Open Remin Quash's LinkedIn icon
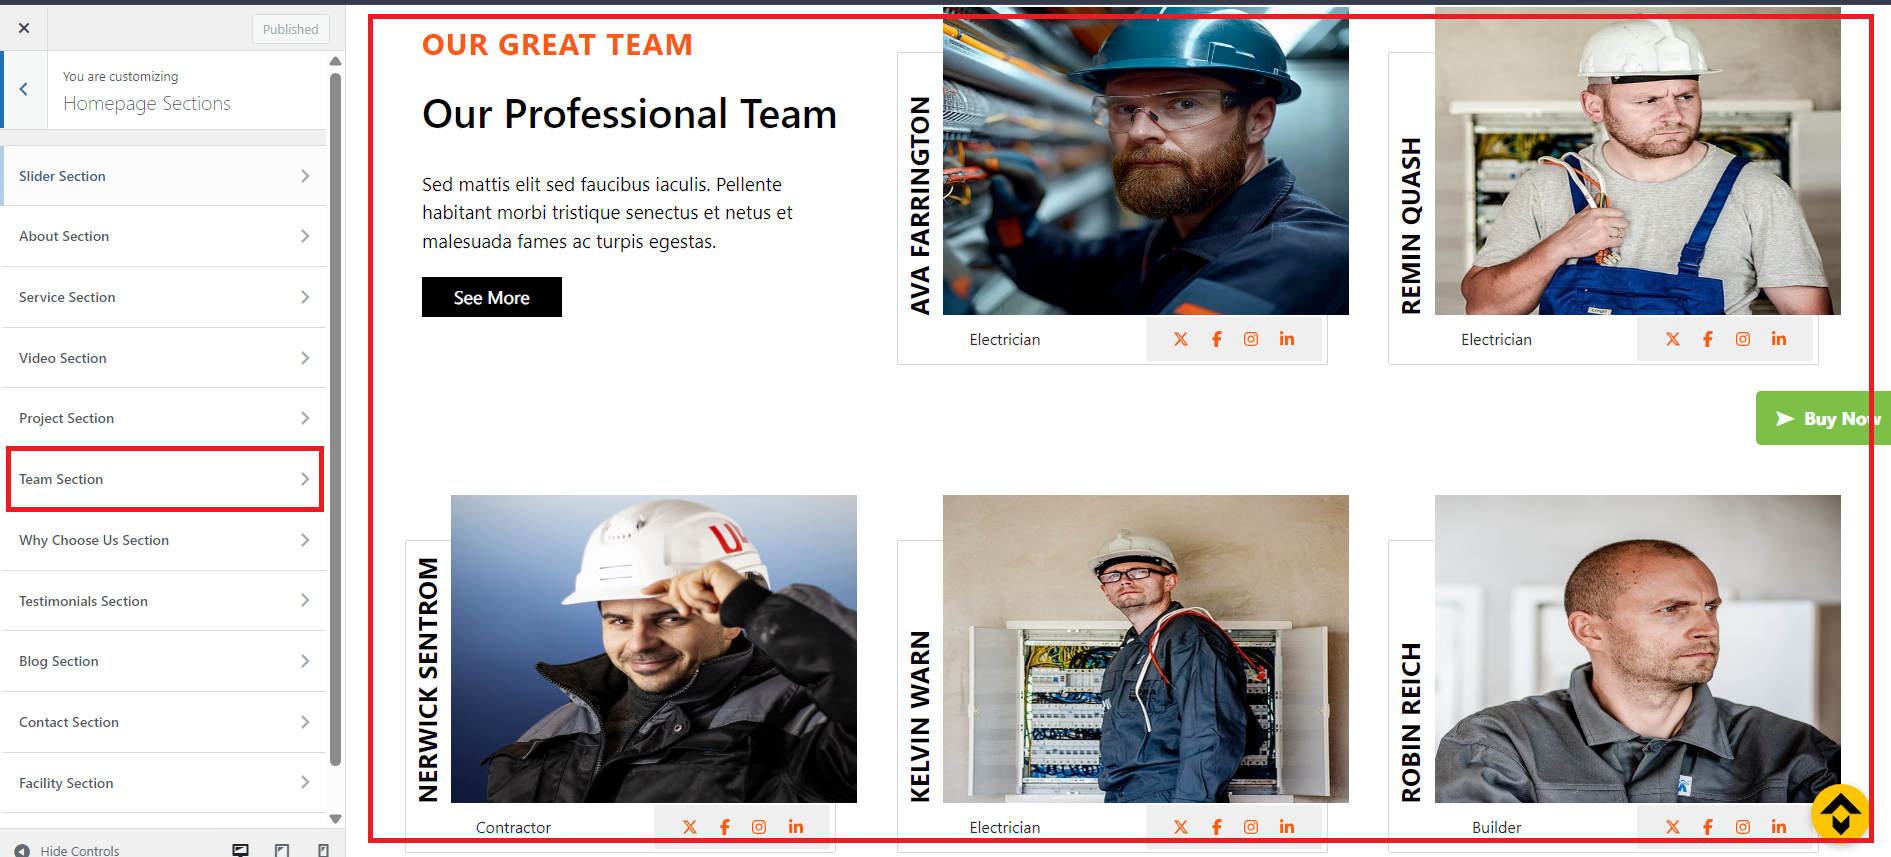This screenshot has width=1891, height=857. 1779,339
